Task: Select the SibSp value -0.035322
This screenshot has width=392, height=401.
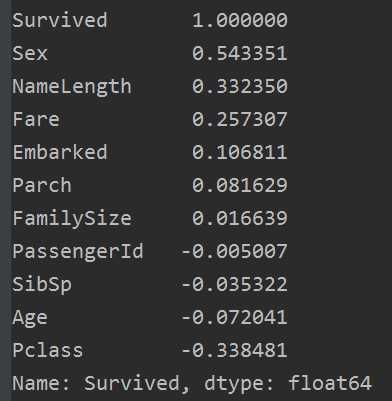Action: 234,284
